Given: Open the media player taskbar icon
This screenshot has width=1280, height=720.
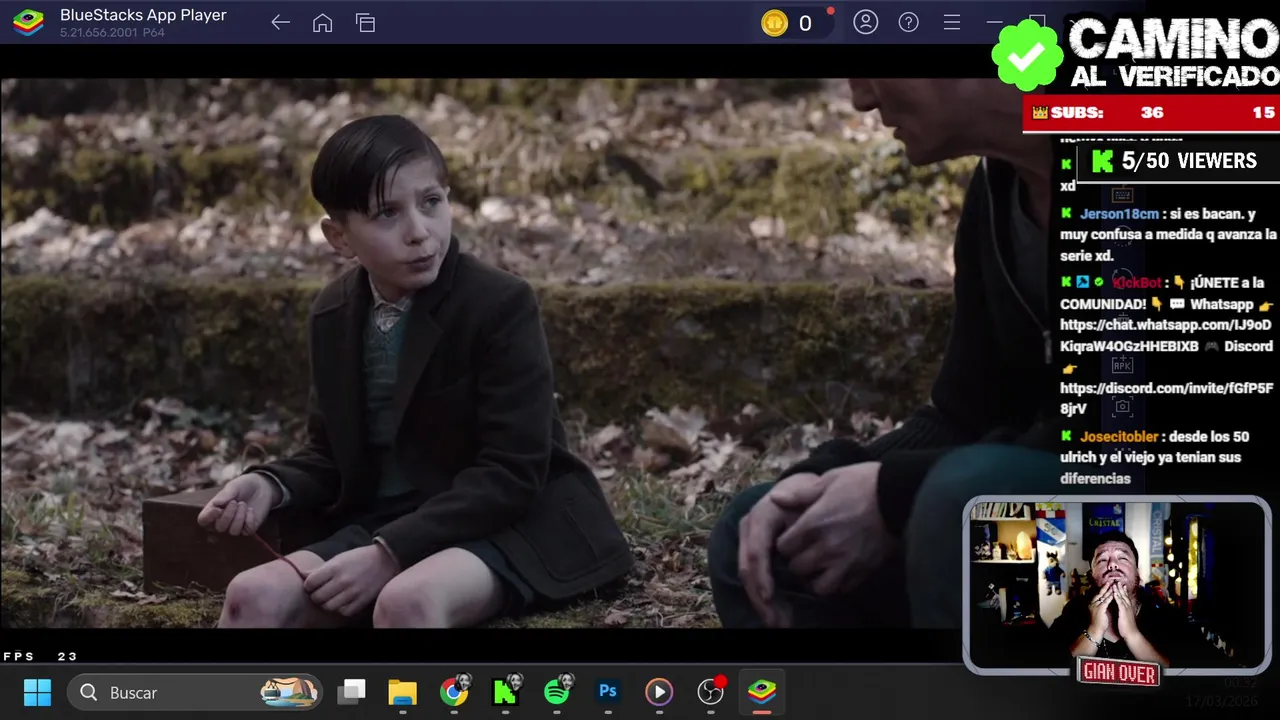Looking at the screenshot, I should coord(658,692).
